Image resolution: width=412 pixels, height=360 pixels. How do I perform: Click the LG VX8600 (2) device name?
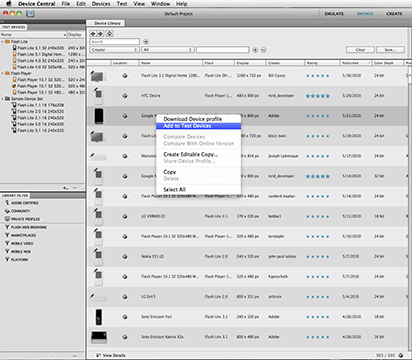[153, 216]
